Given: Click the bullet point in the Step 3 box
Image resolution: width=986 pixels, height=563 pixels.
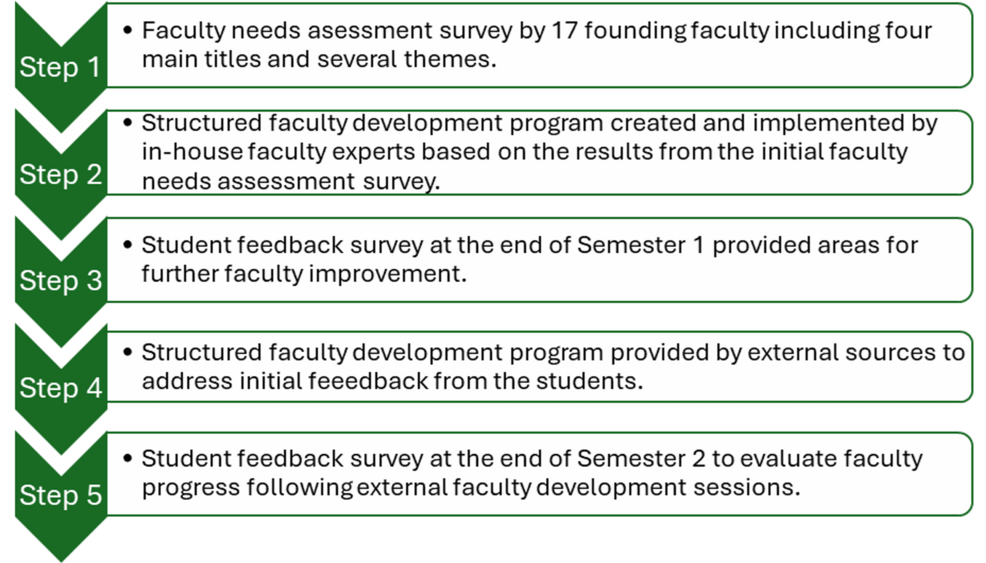Looking at the screenshot, I should coord(127,245).
